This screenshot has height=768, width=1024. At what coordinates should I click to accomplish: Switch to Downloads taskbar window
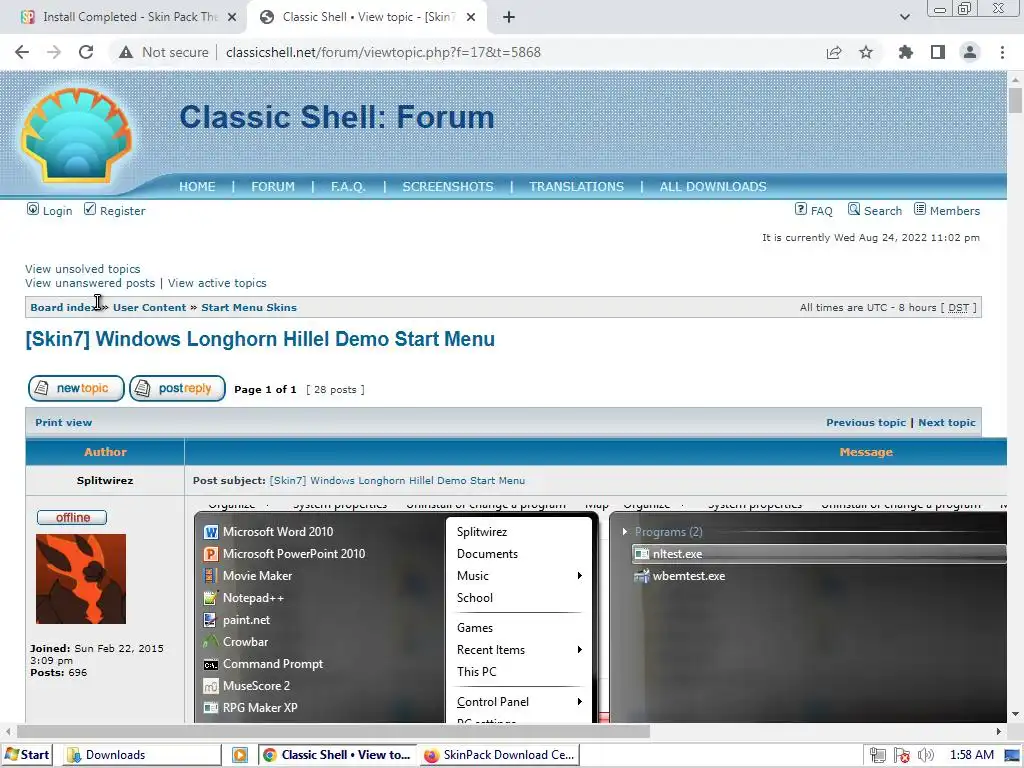142,755
